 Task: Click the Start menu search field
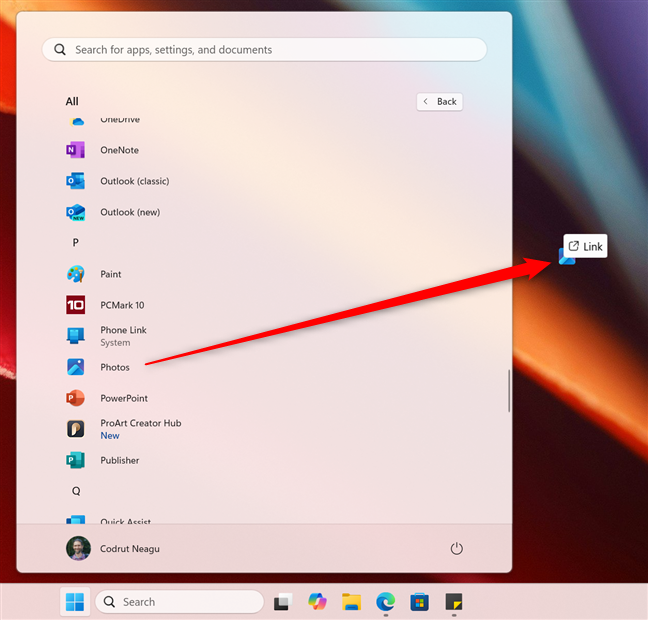[264, 50]
